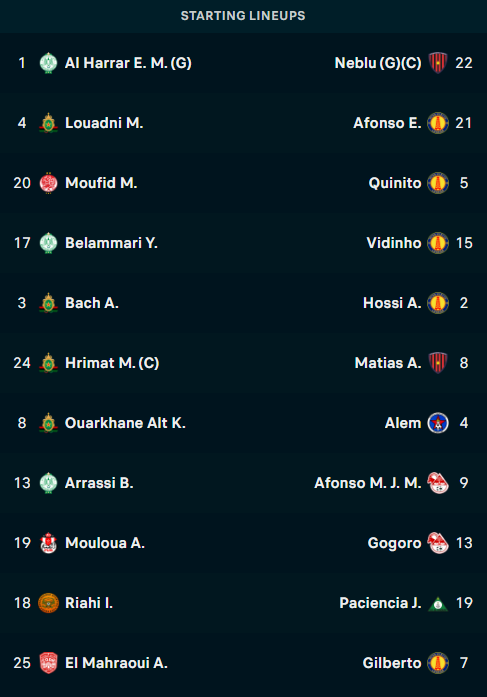The height and width of the screenshot is (697, 487).
Task: Select Gilberto in the lineup
Action: point(392,663)
